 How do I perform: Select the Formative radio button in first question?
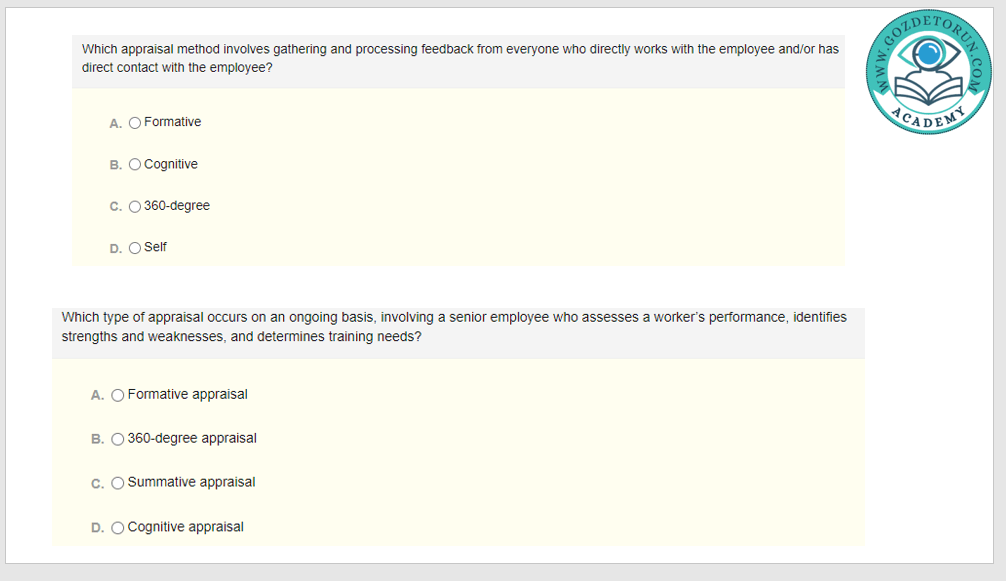tap(135, 123)
